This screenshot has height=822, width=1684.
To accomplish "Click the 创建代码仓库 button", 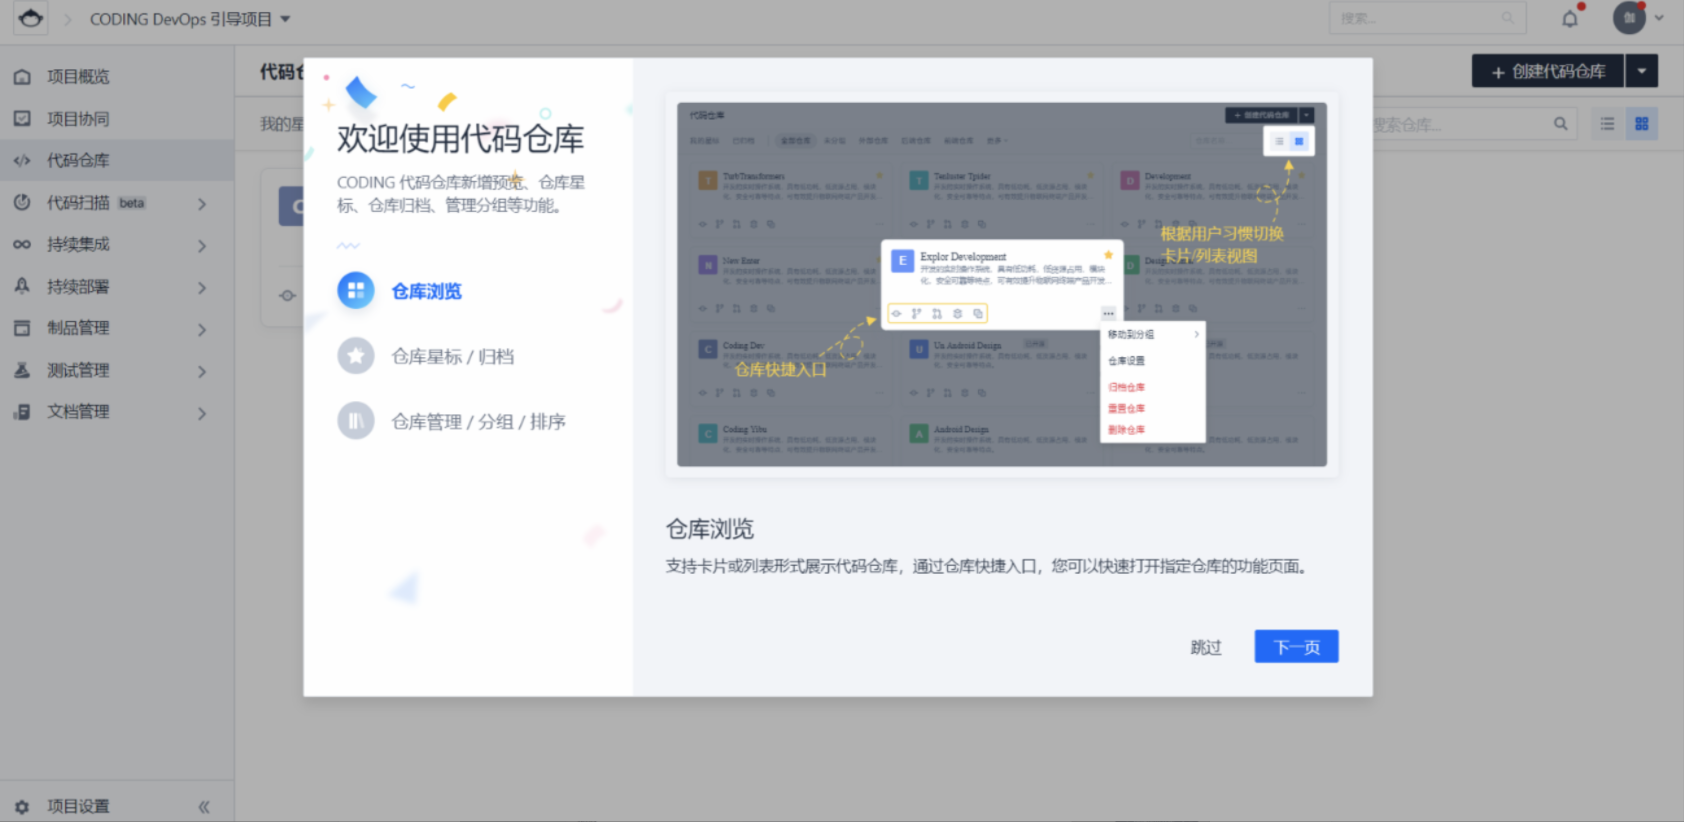I will click(1548, 71).
